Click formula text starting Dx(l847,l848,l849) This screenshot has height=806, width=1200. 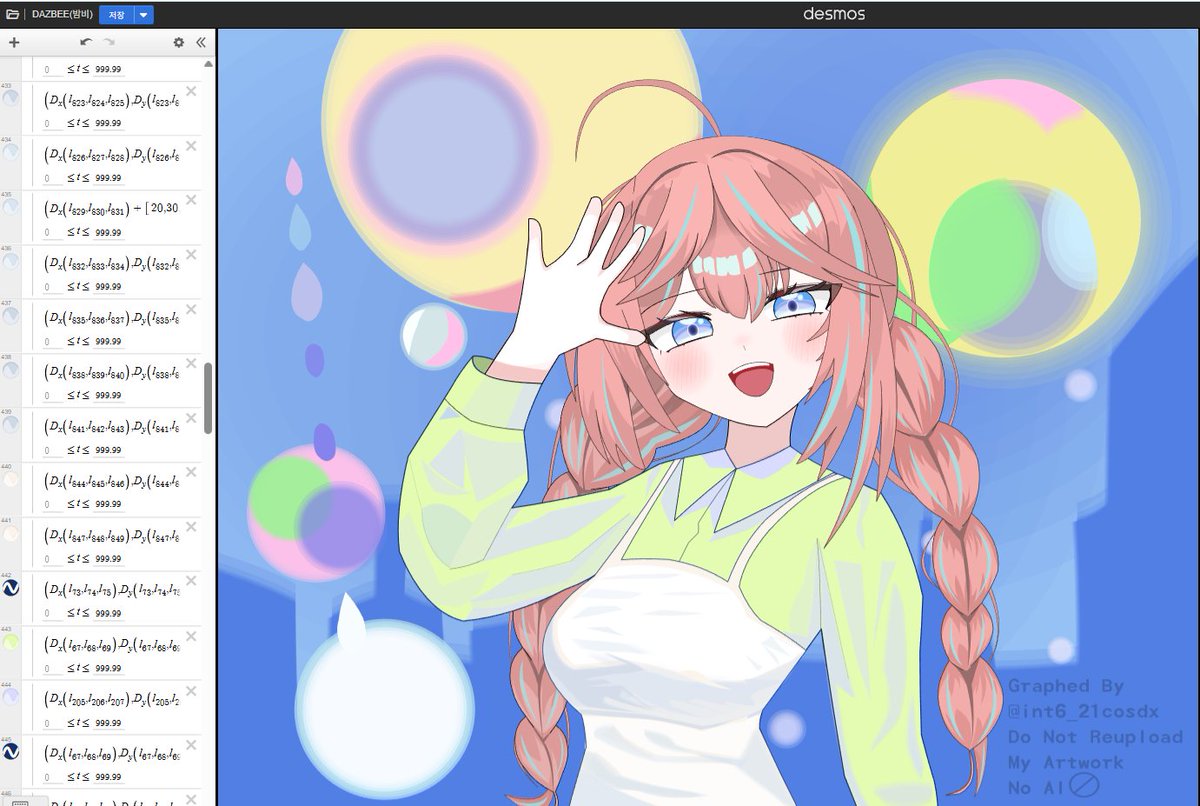pos(111,535)
